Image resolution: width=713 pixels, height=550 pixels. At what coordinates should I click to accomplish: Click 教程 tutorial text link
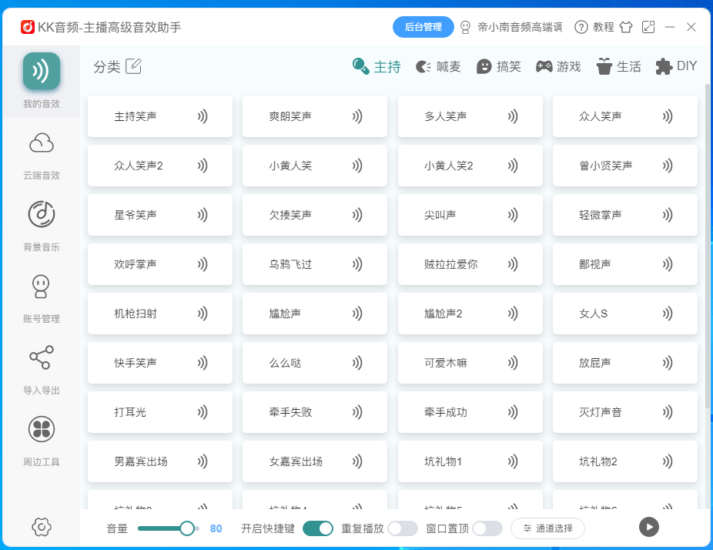click(603, 27)
